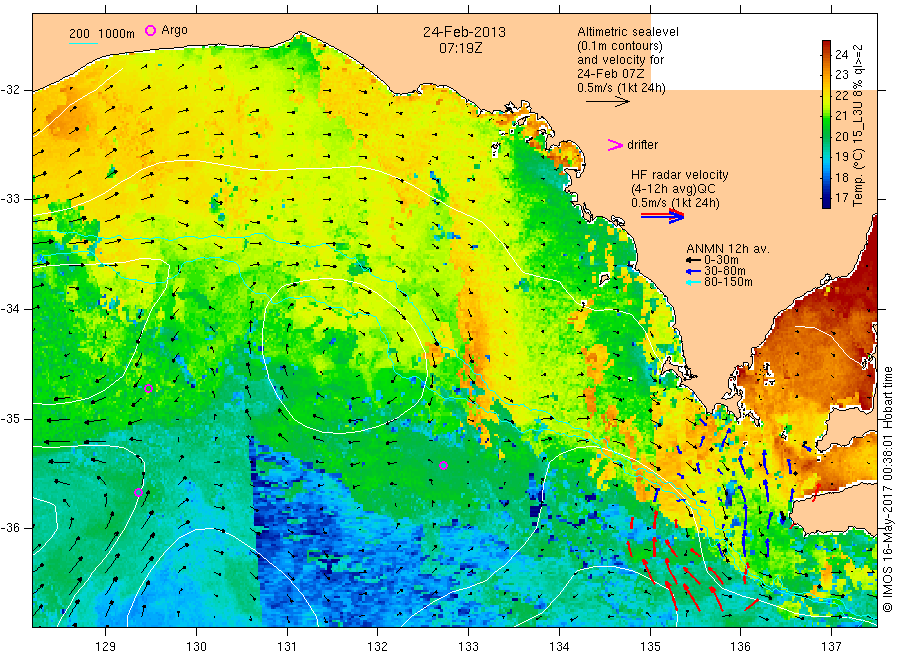
Task: Click the 137 longitude axis label
Action: [x=831, y=647]
